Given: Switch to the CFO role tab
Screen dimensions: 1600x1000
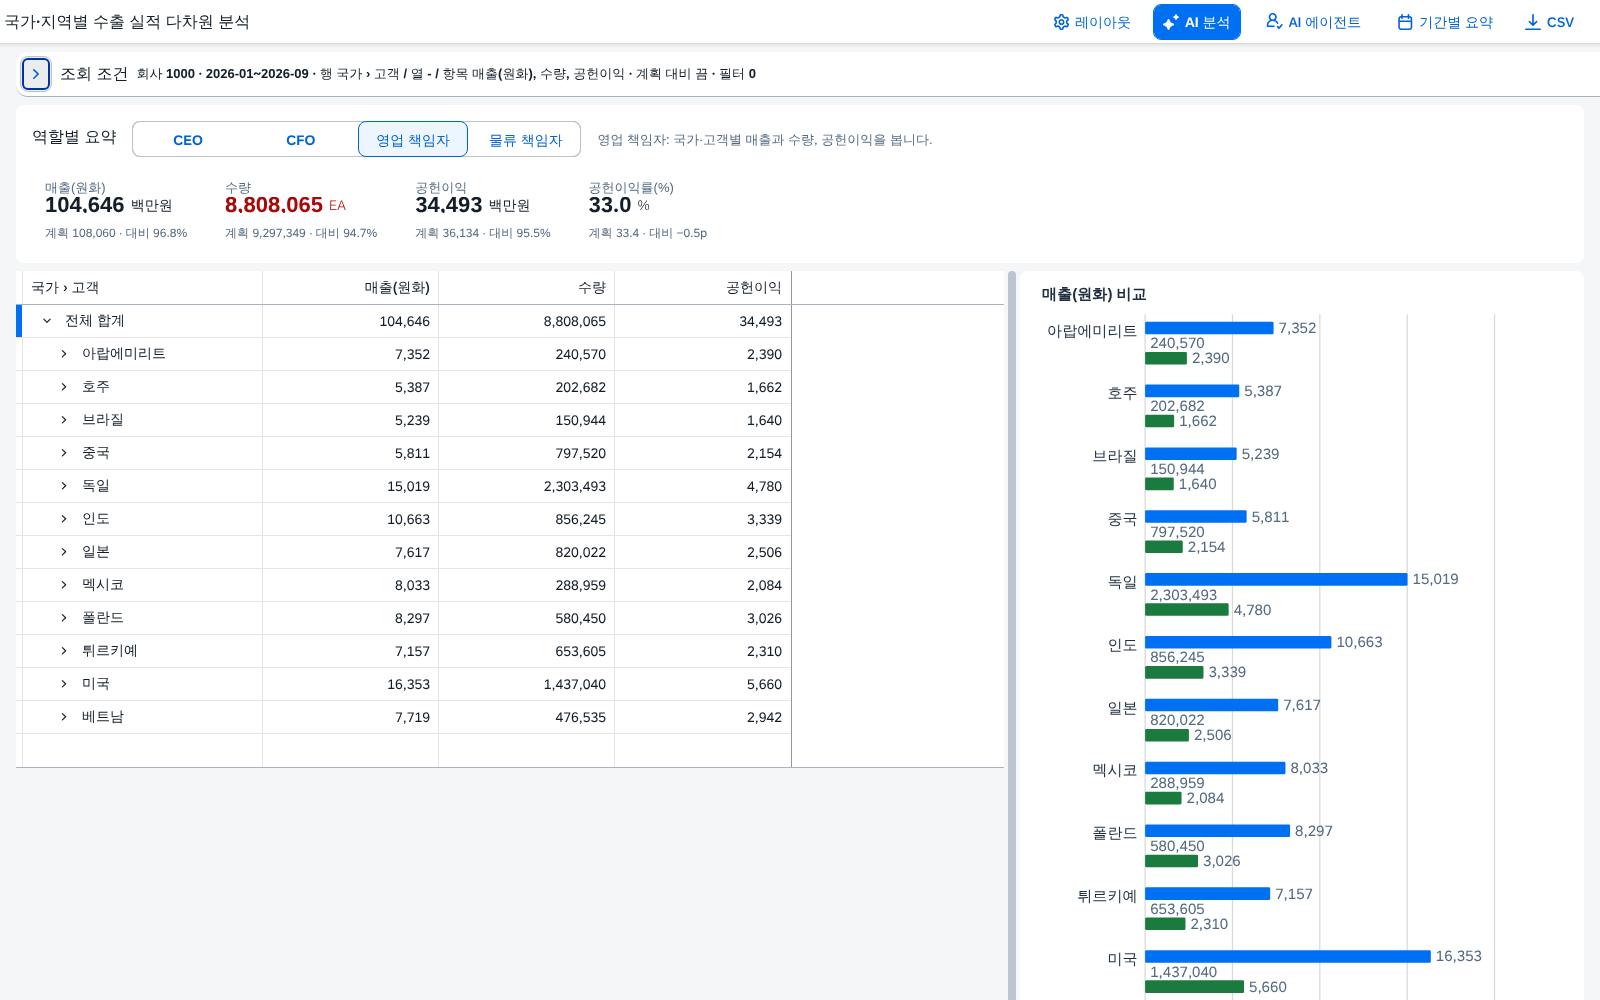Looking at the screenshot, I should click(301, 140).
